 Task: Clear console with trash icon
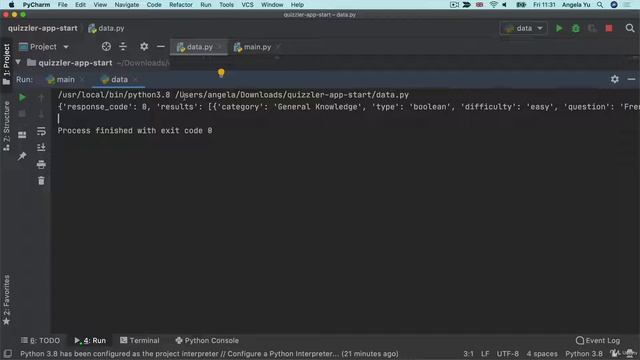coord(41,180)
